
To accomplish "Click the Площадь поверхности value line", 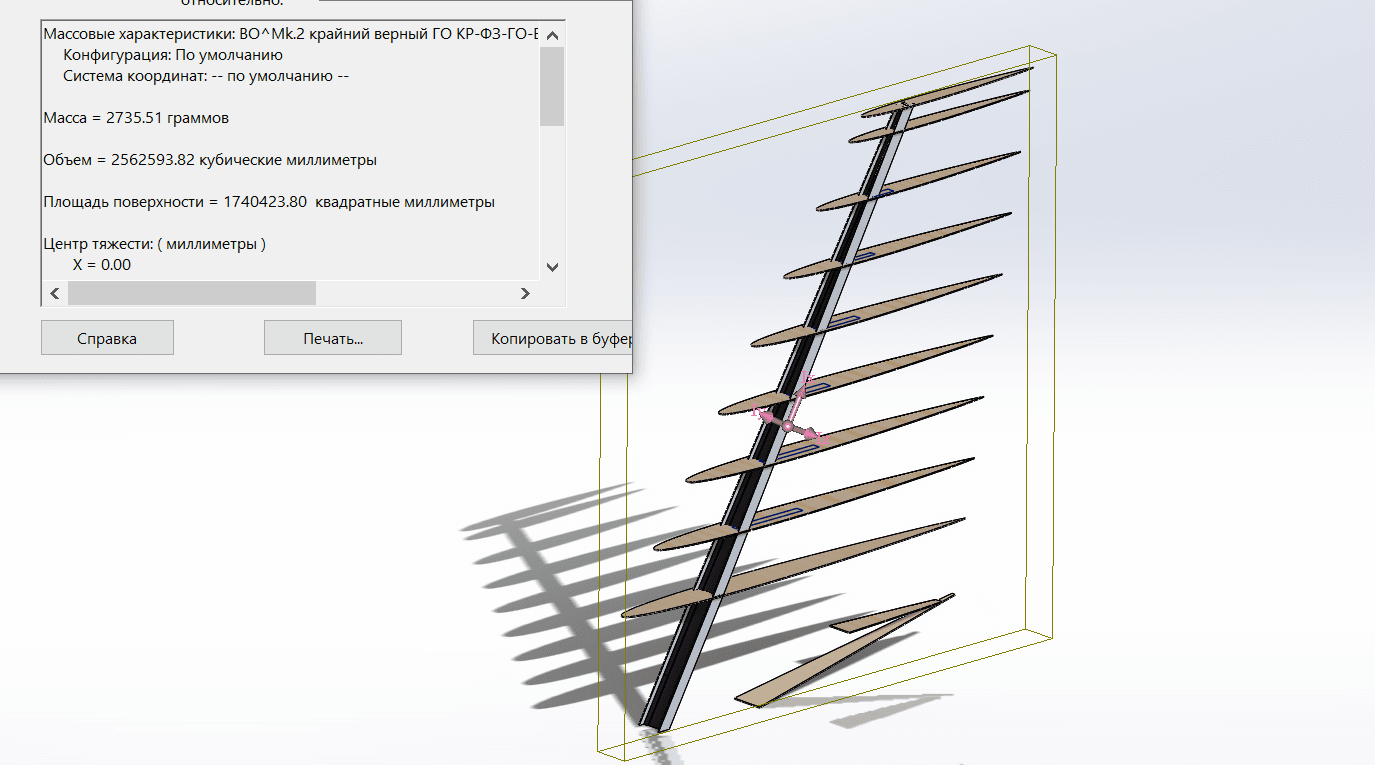I will pos(268,202).
